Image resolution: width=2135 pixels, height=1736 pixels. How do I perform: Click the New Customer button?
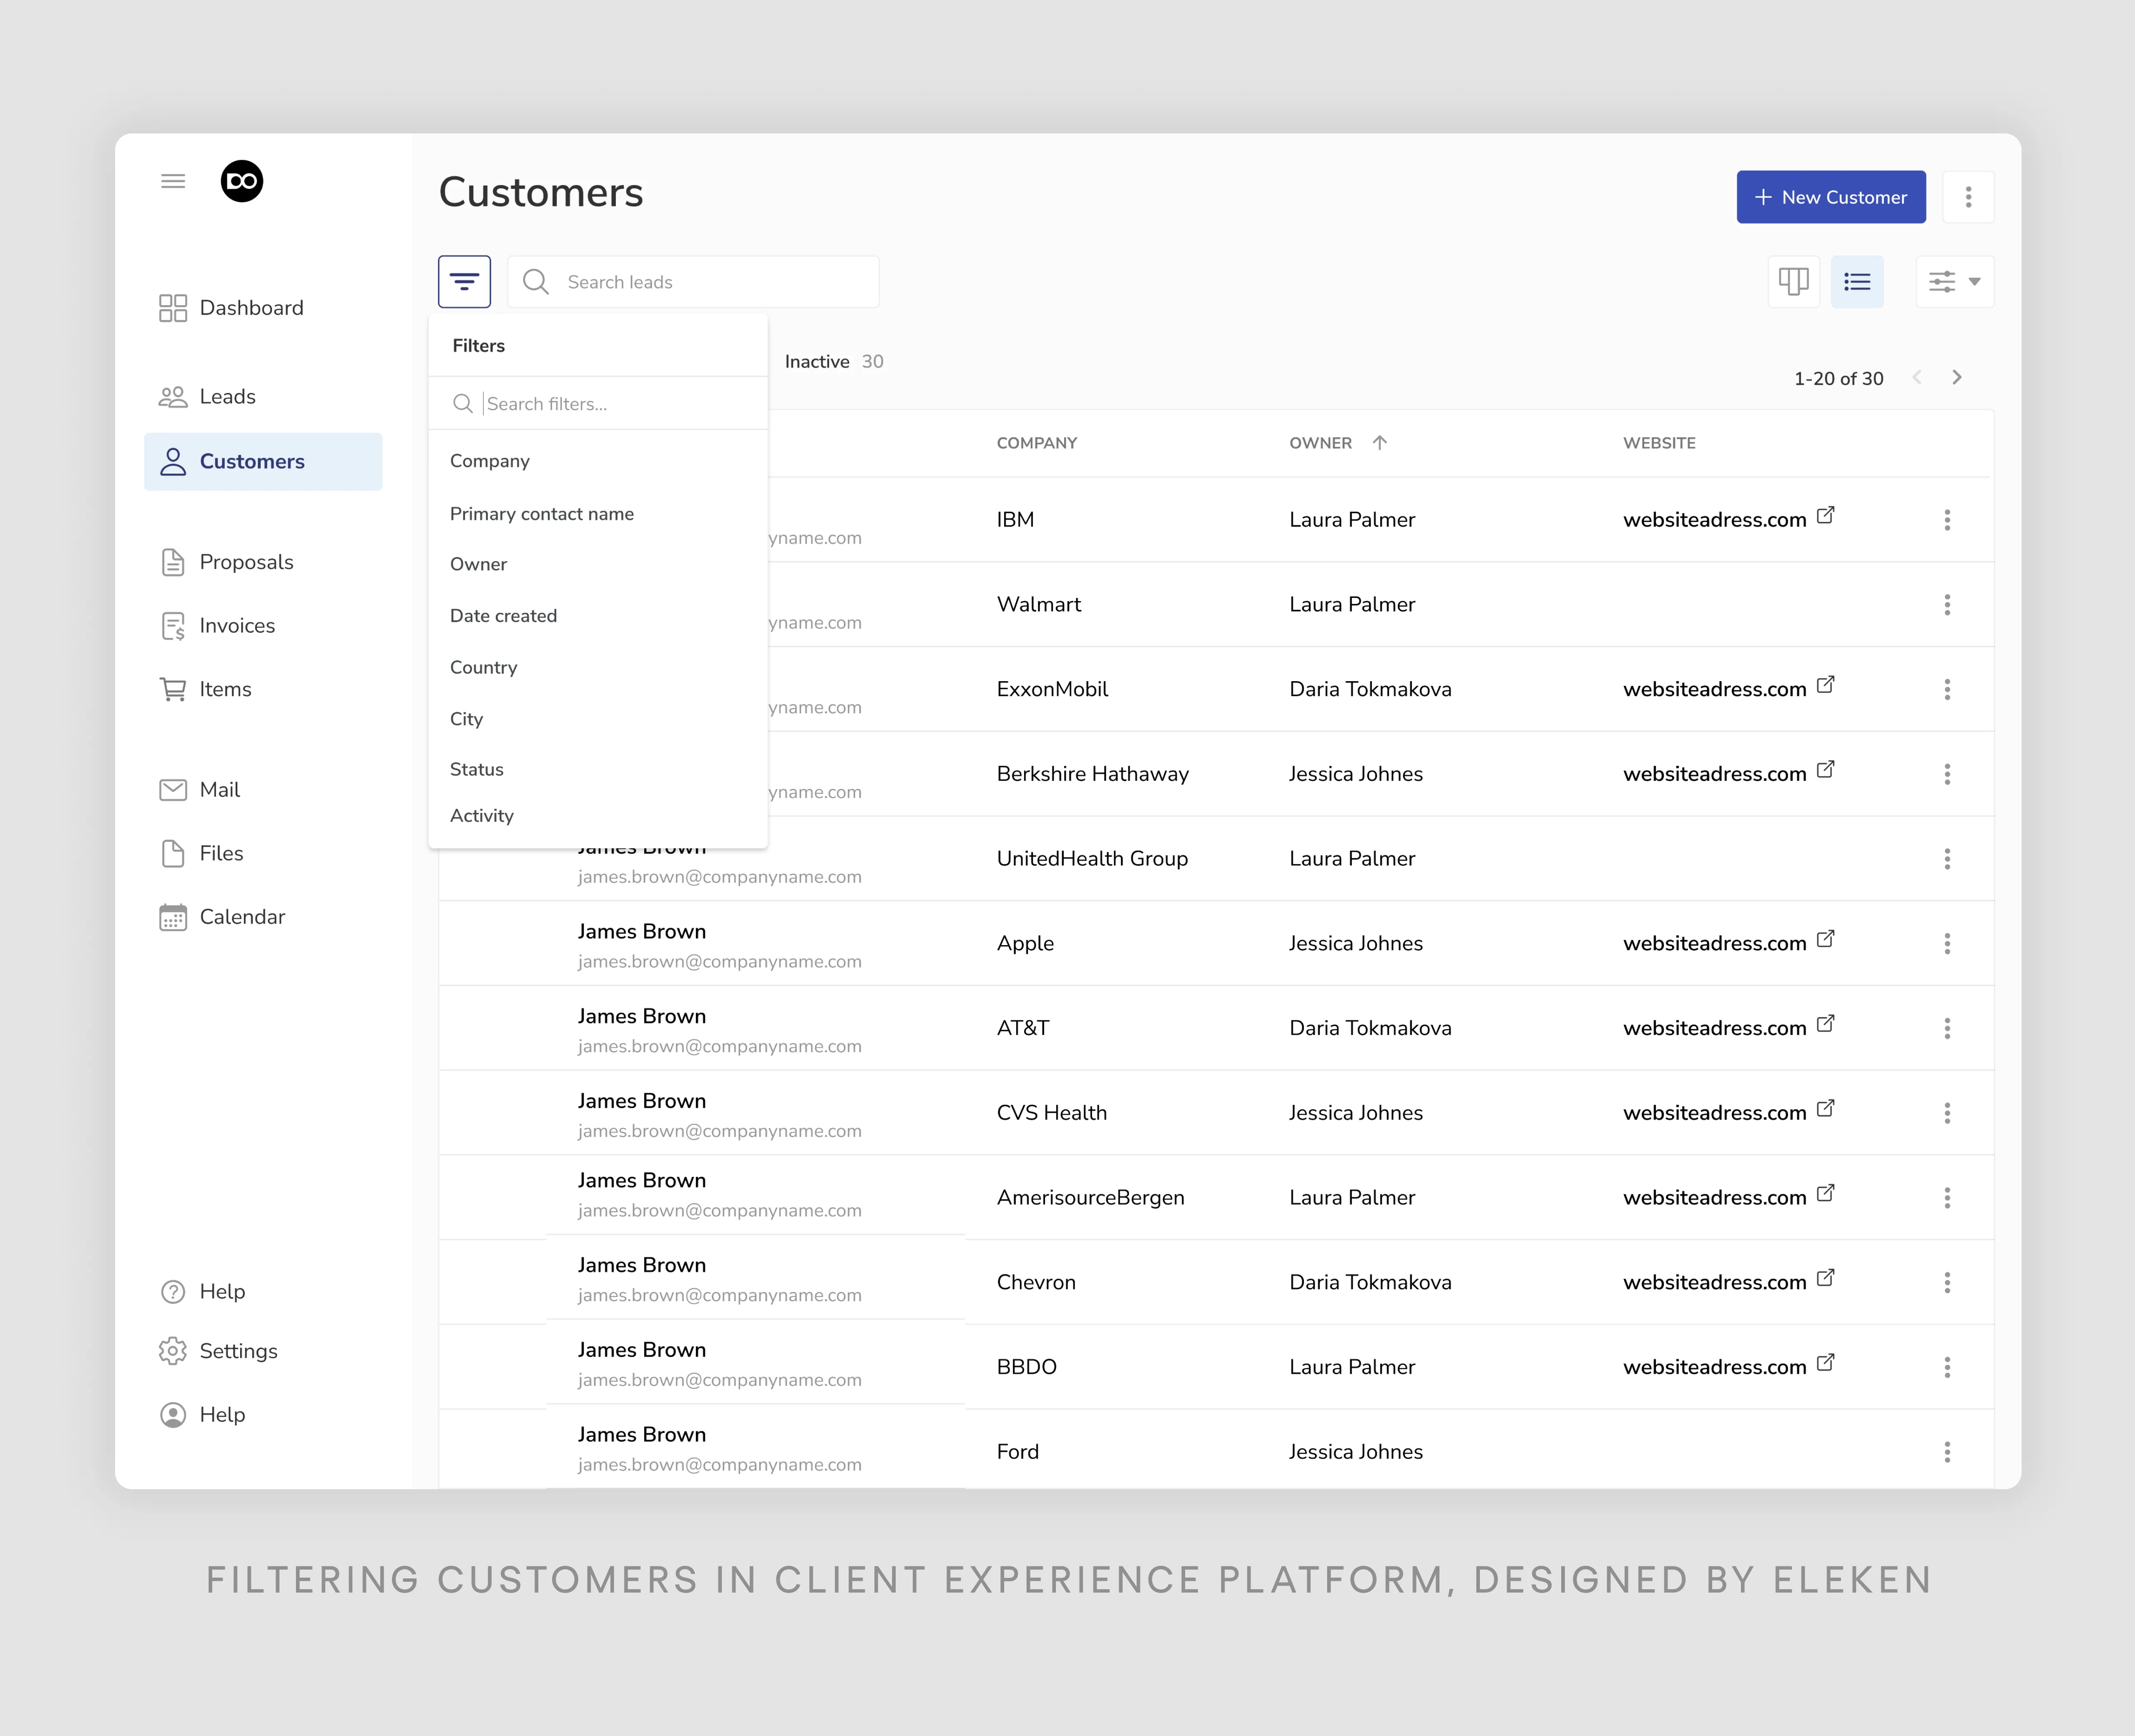click(1831, 197)
